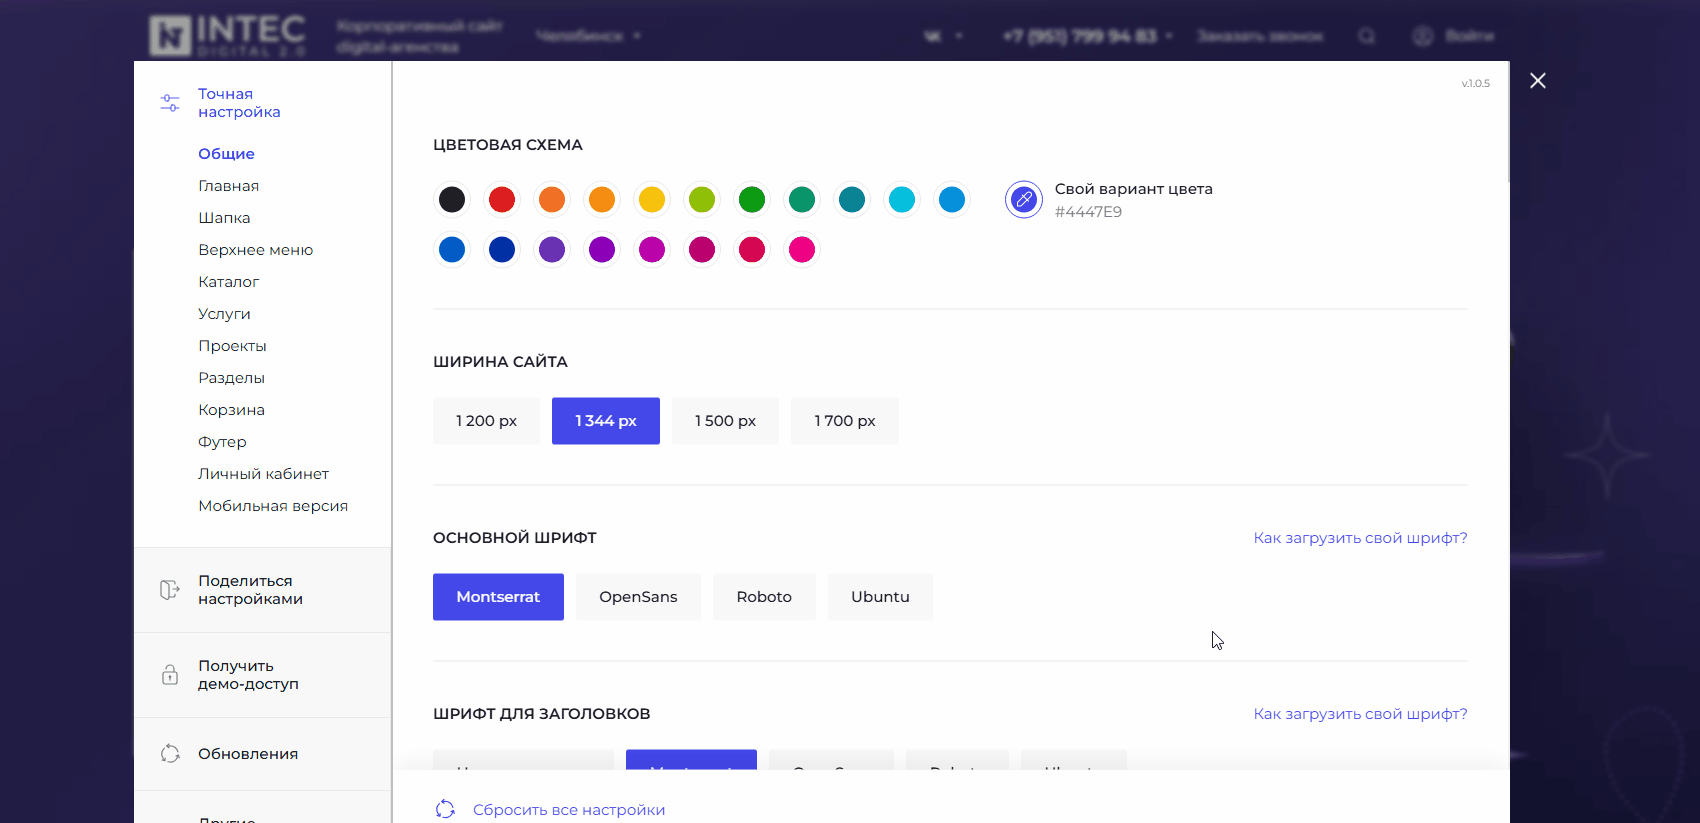Click the settings panel scrollbar
Image resolution: width=1700 pixels, height=823 pixels.
(x=1508, y=123)
